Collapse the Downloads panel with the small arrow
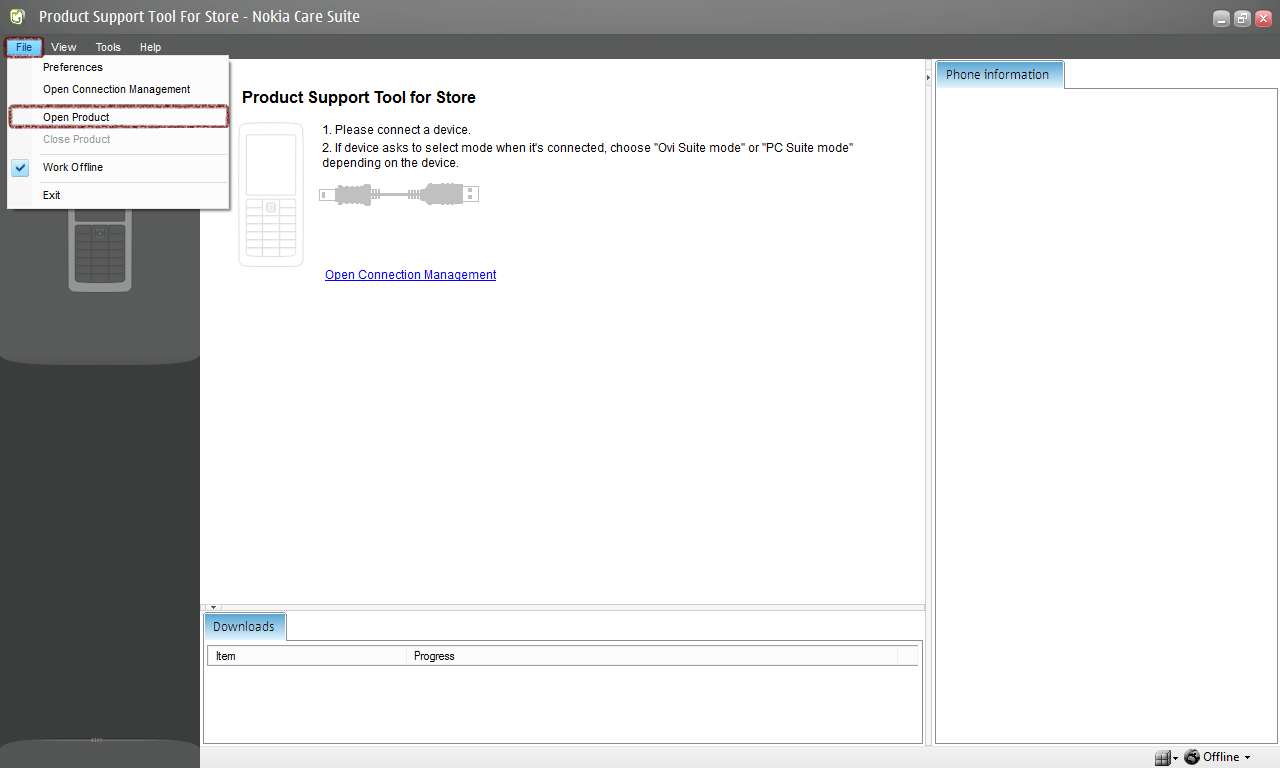Image resolution: width=1280 pixels, height=768 pixels. (213, 607)
